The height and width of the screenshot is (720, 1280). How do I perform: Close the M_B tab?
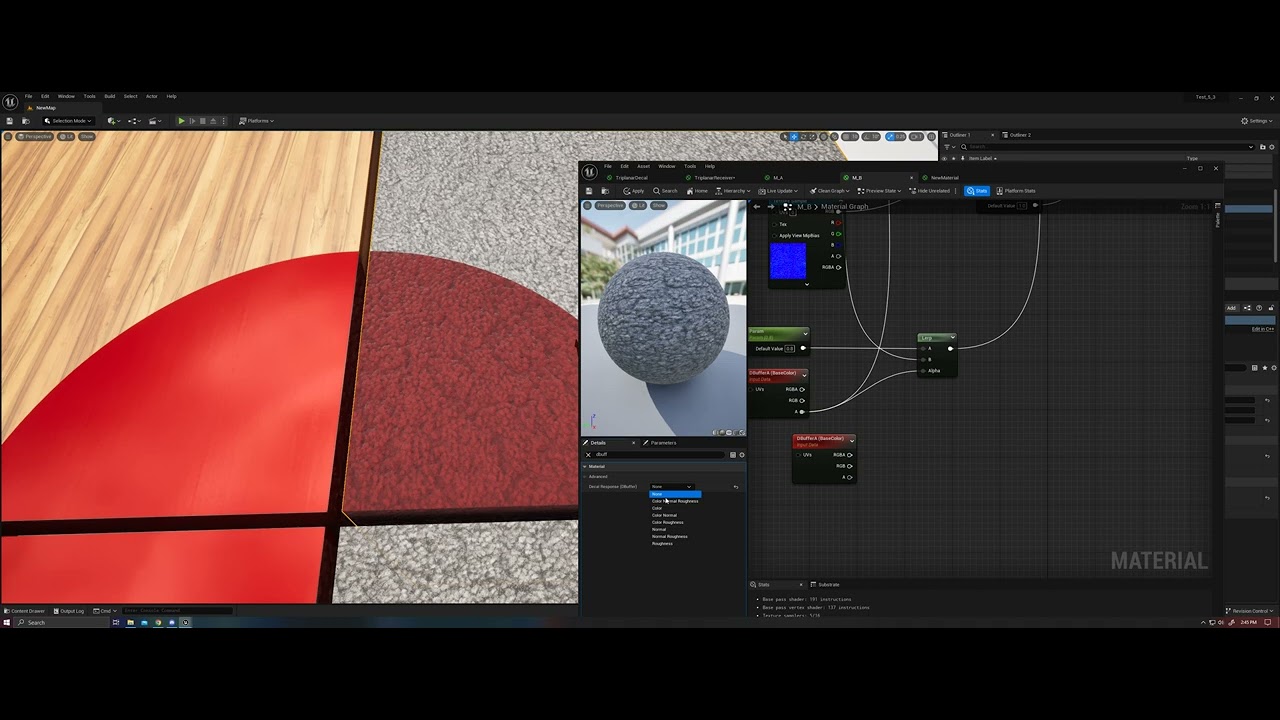pos(911,178)
